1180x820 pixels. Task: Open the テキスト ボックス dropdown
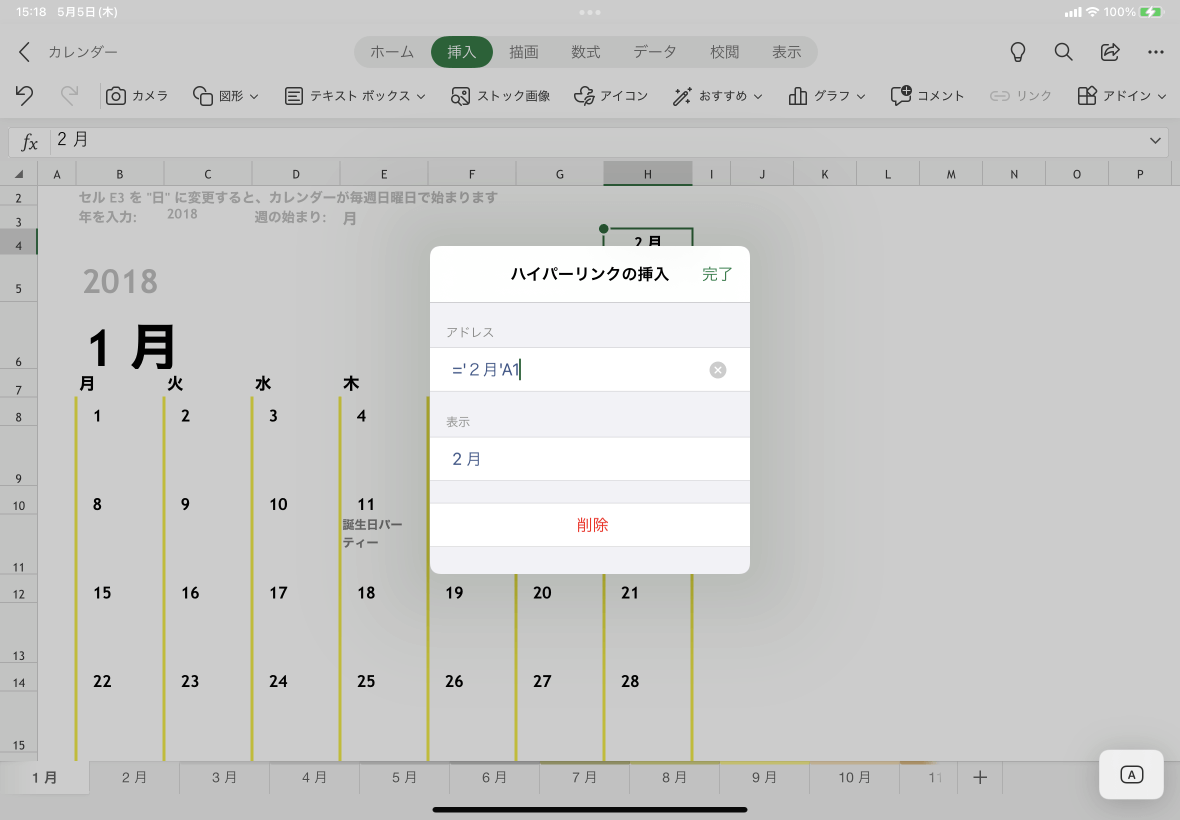355,96
